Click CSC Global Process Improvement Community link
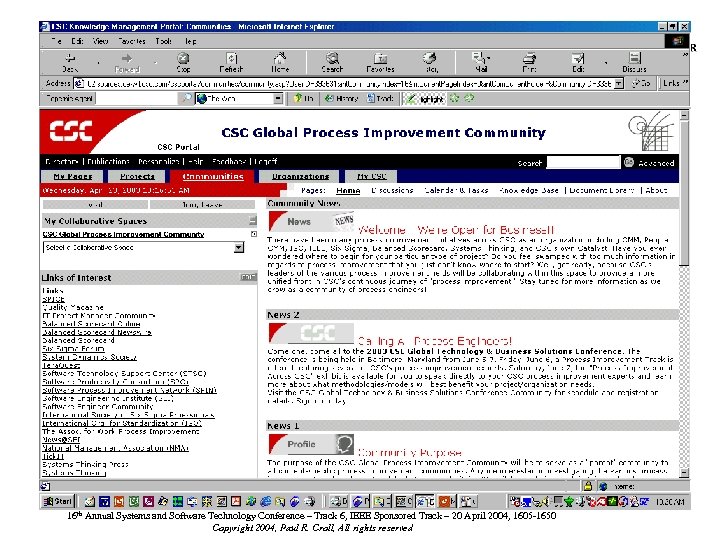Viewport: 720px width, 540px height. point(123,234)
